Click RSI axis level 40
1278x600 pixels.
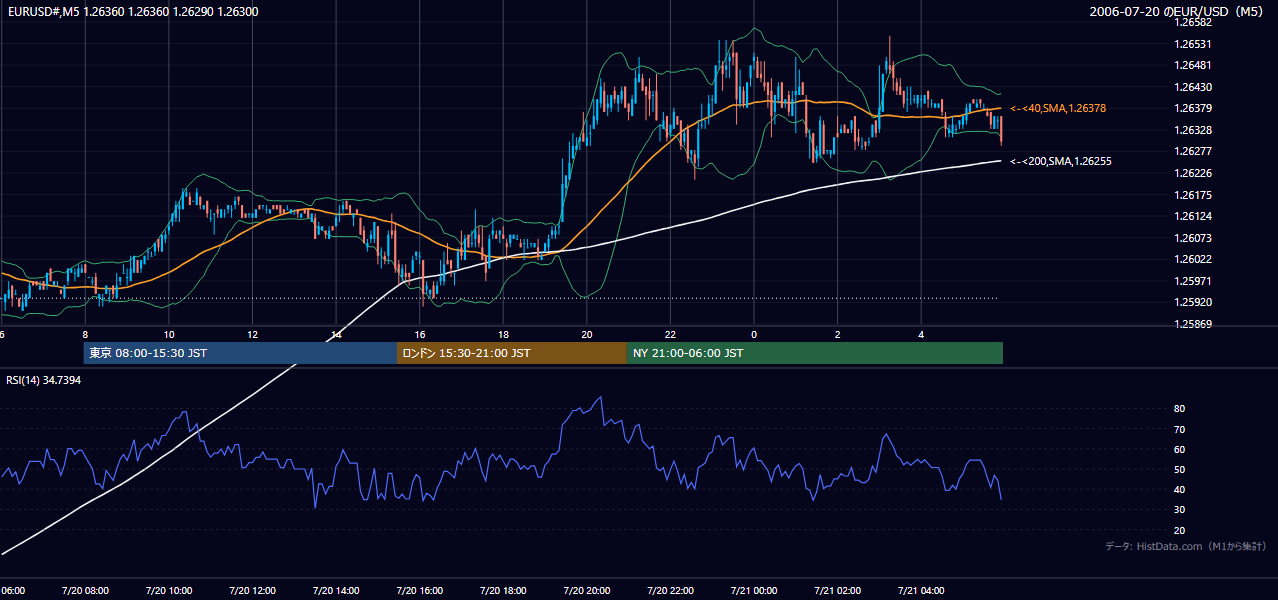point(1179,489)
